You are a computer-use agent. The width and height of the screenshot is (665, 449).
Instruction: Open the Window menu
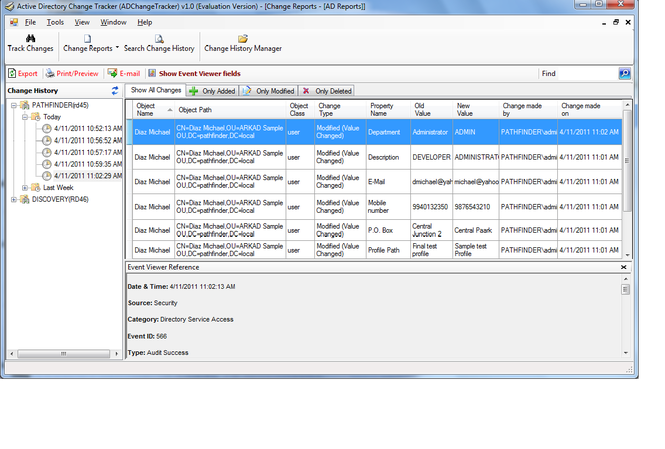point(113,22)
